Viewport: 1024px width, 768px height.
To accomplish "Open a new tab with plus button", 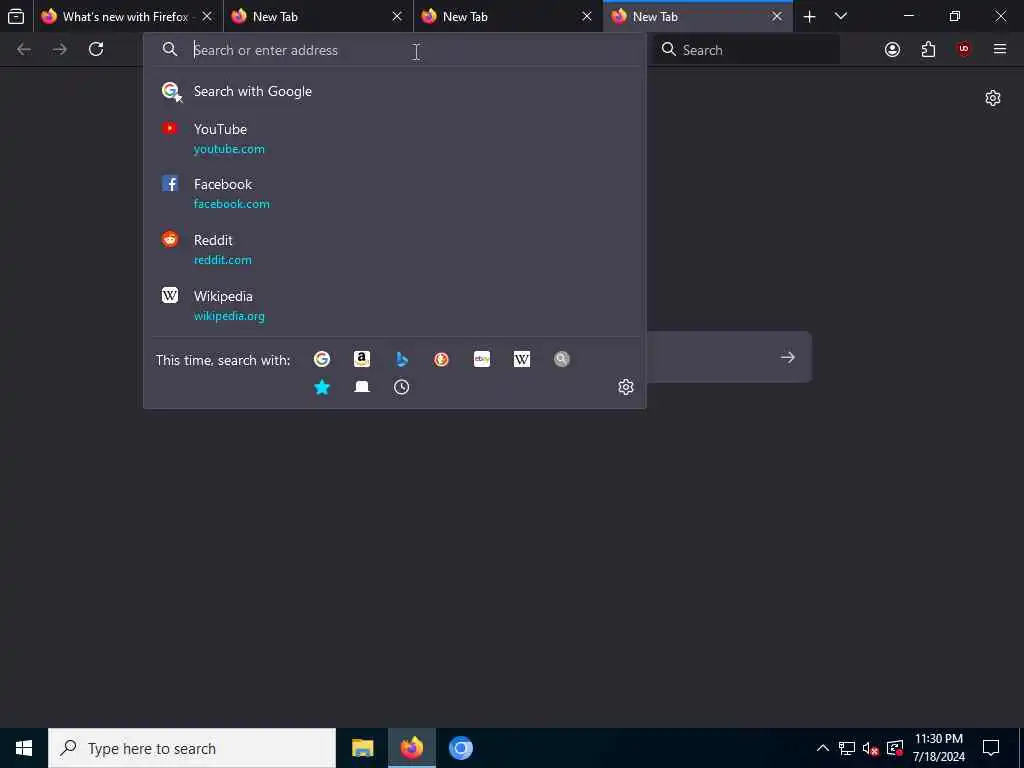I will pyautogui.click(x=809, y=16).
